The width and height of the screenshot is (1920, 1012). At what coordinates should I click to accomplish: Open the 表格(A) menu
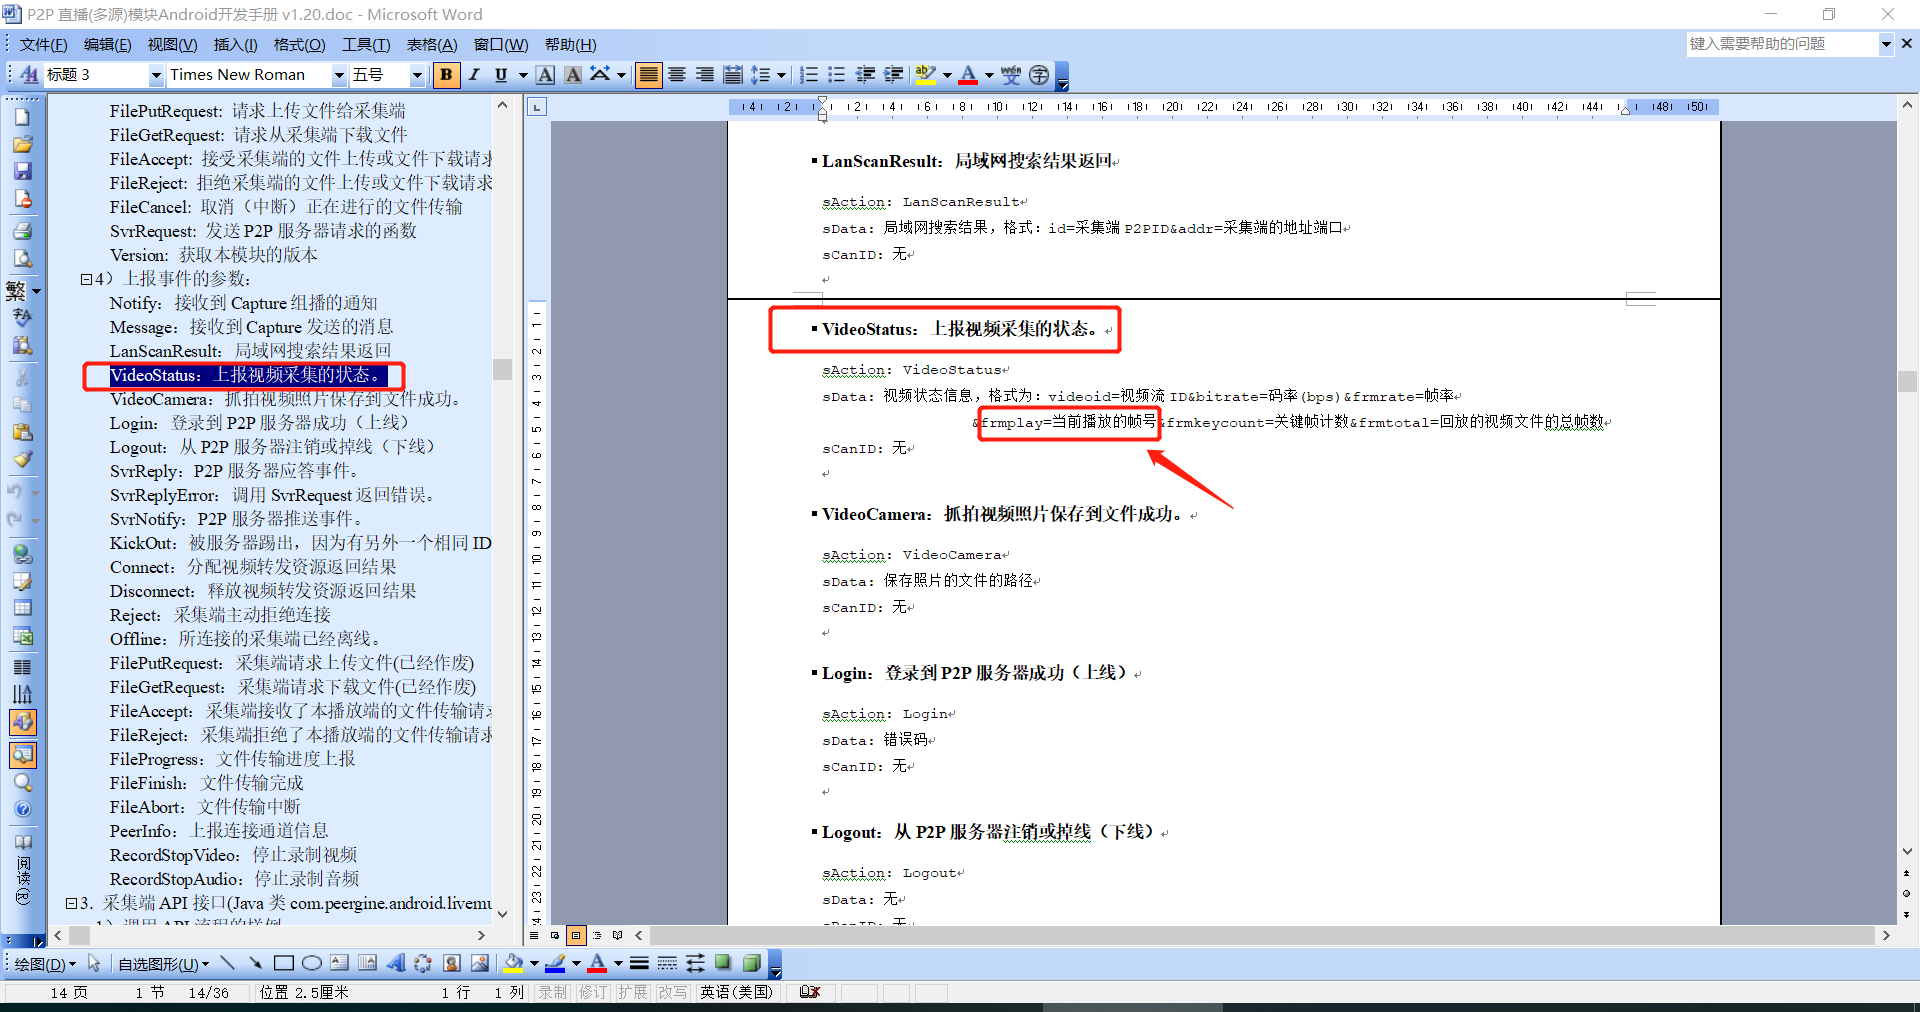click(431, 44)
